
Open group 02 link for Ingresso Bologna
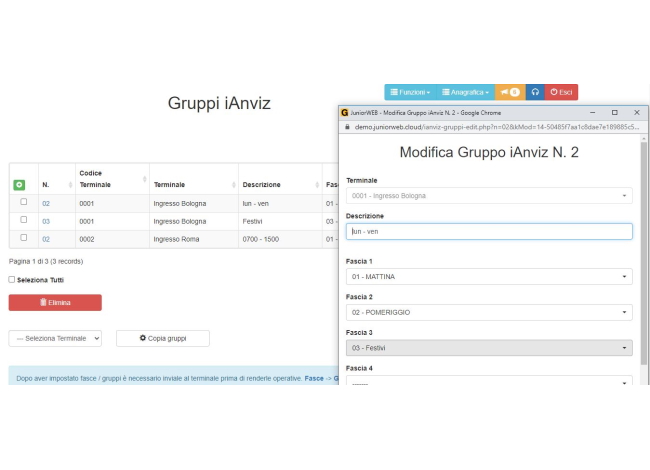(x=46, y=204)
